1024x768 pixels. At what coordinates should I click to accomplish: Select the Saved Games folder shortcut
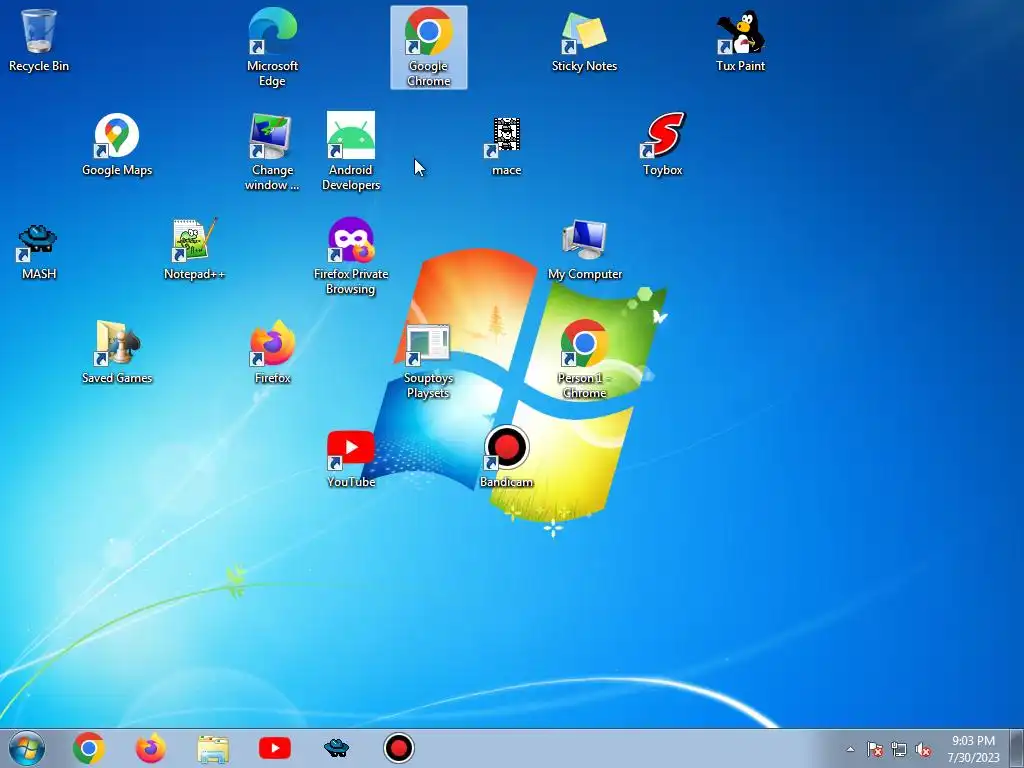pyautogui.click(x=117, y=353)
